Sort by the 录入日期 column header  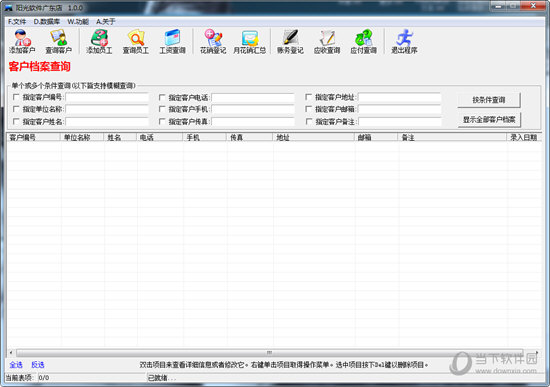[524, 138]
